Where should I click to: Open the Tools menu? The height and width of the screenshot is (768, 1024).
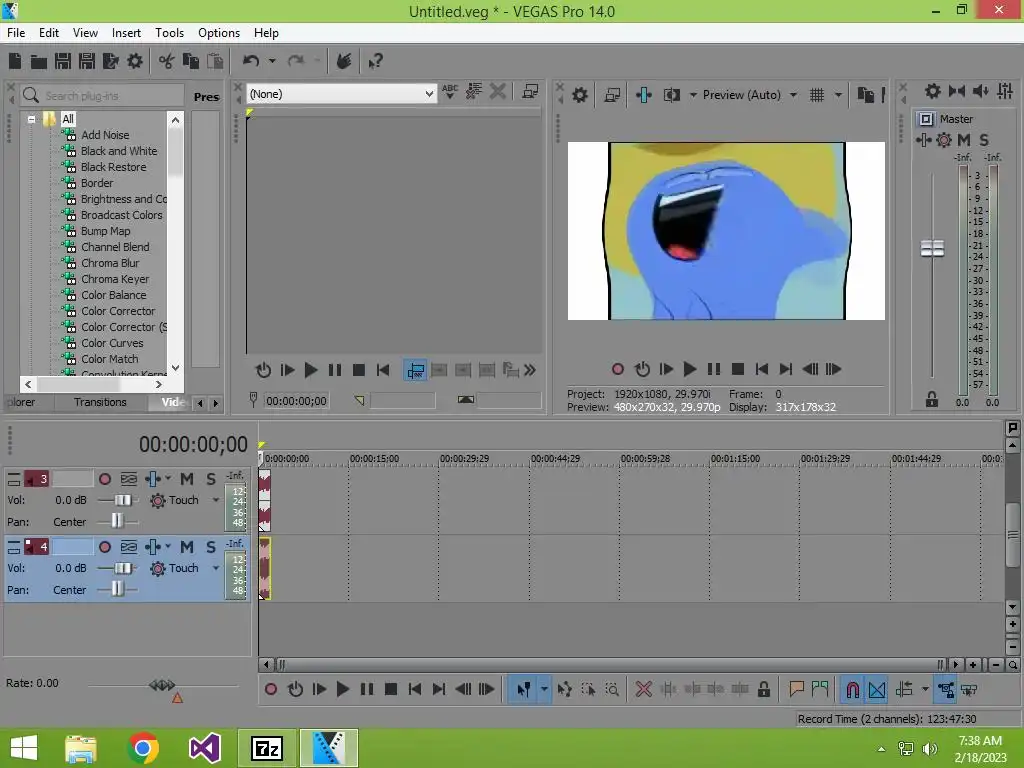pyautogui.click(x=169, y=33)
